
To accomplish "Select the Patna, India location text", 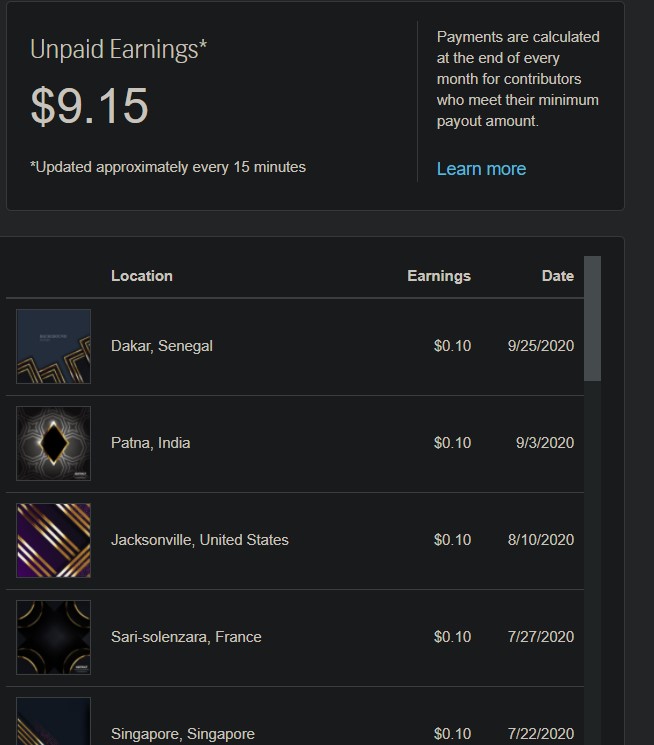I will (151, 443).
